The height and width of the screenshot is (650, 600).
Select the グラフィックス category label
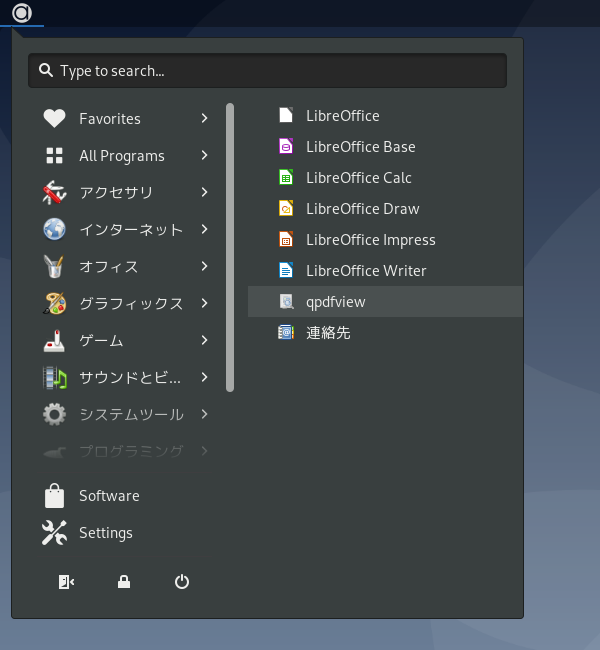131,303
